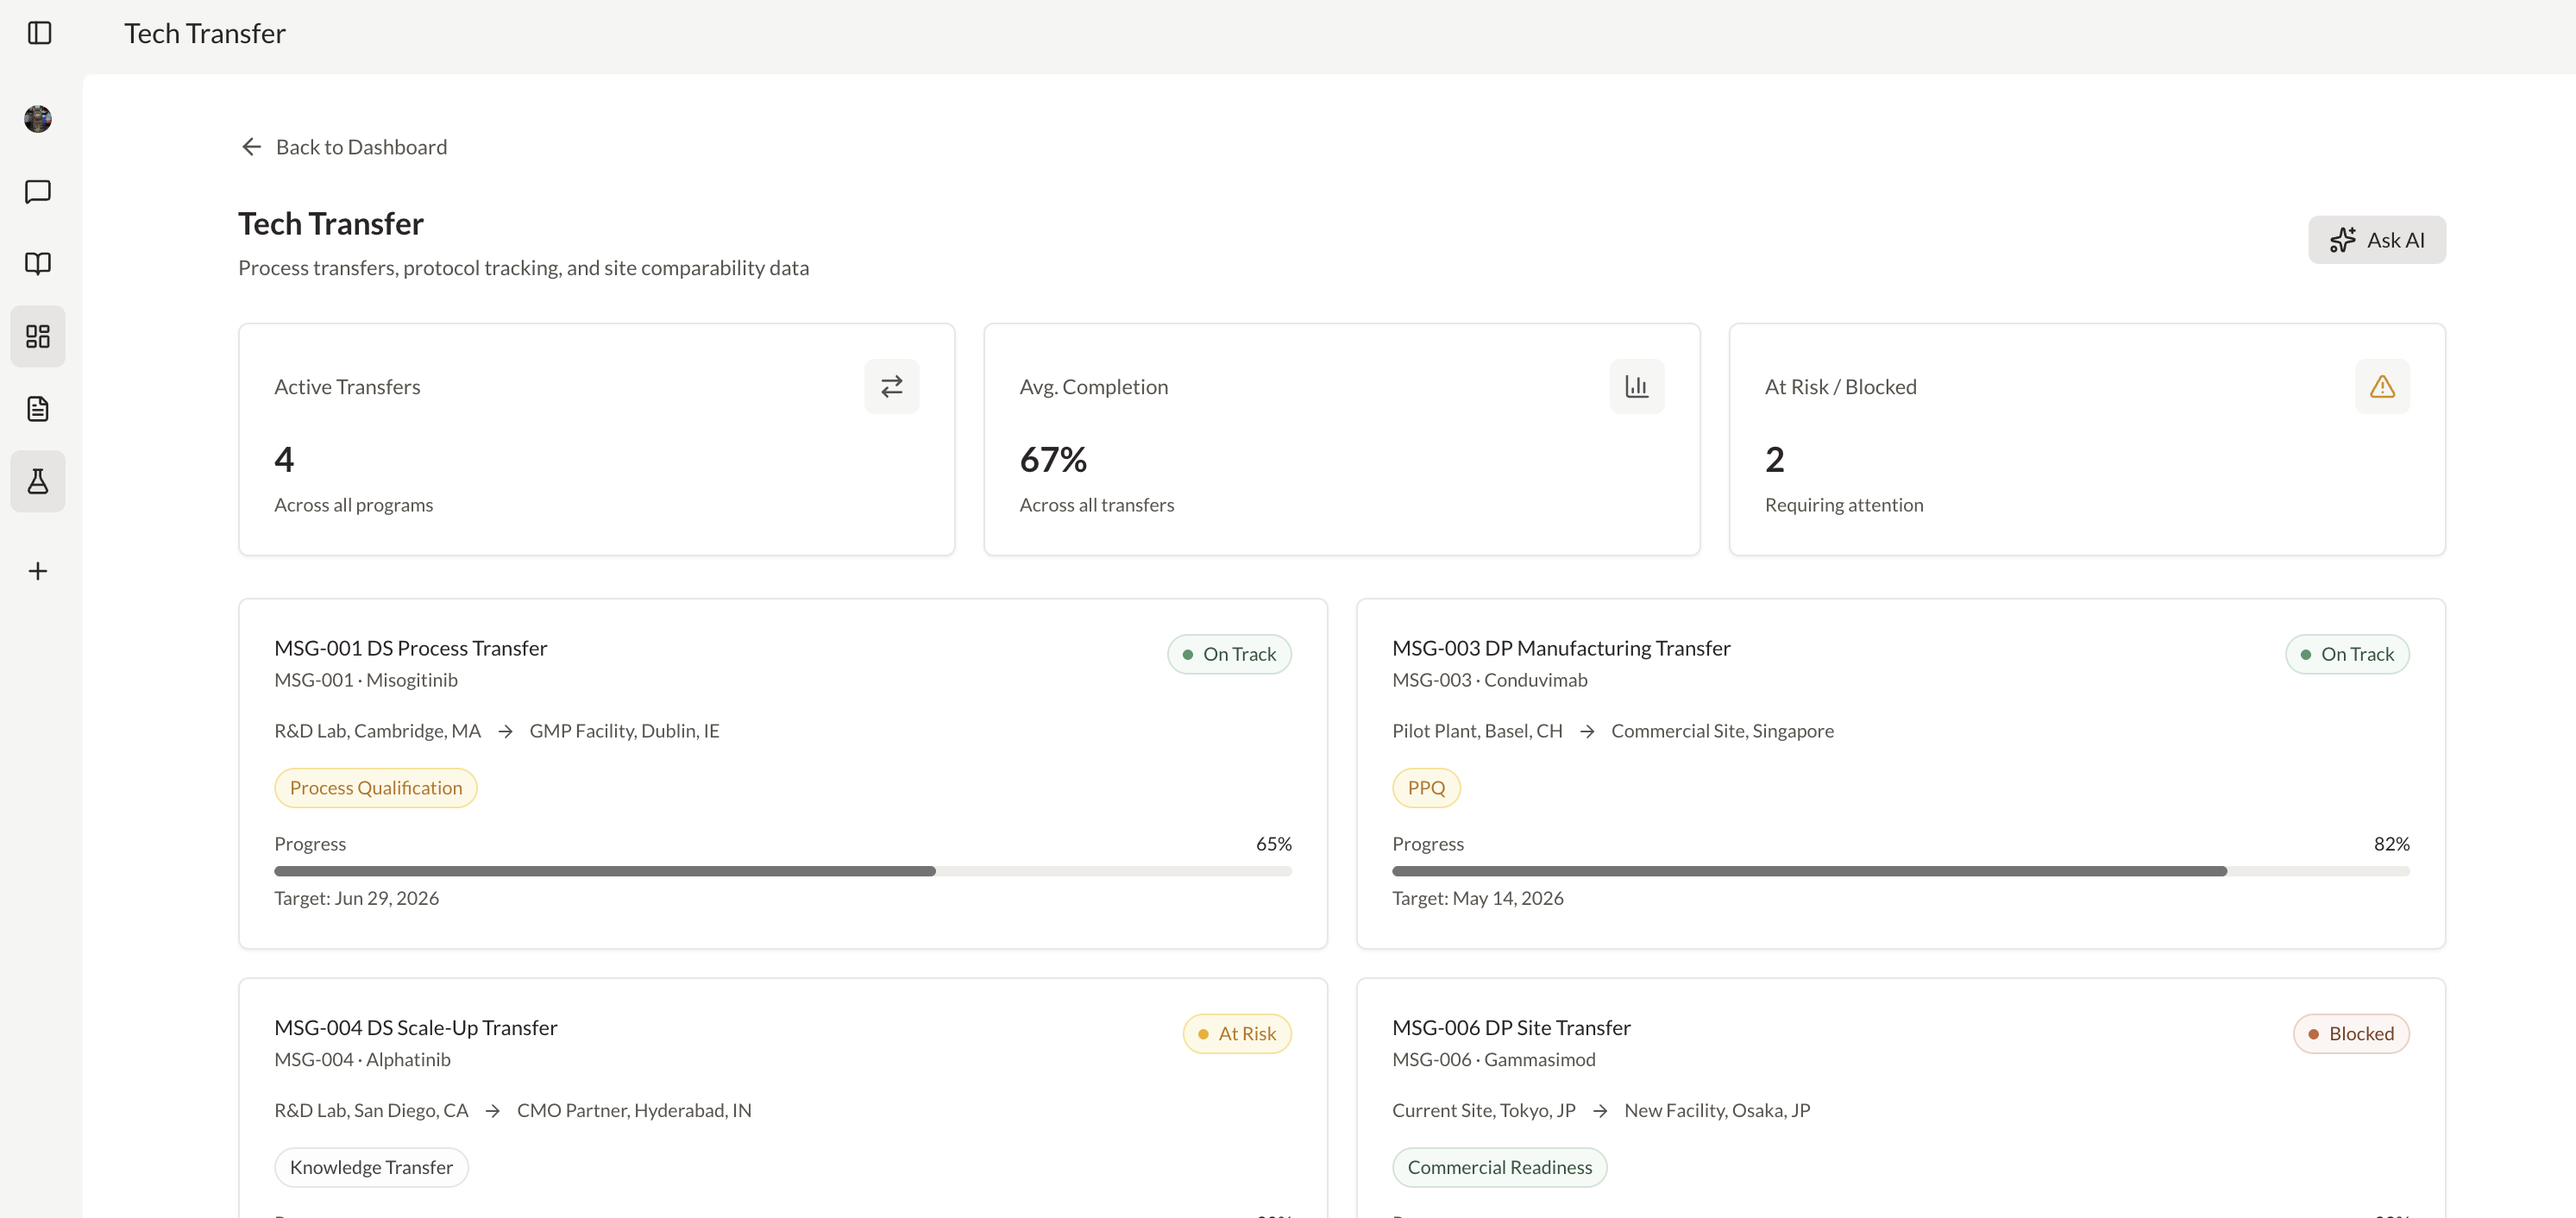The image size is (2576, 1218).
Task: Click 'R&D Lab, San Diego, CA' source site
Action: coord(371,1110)
